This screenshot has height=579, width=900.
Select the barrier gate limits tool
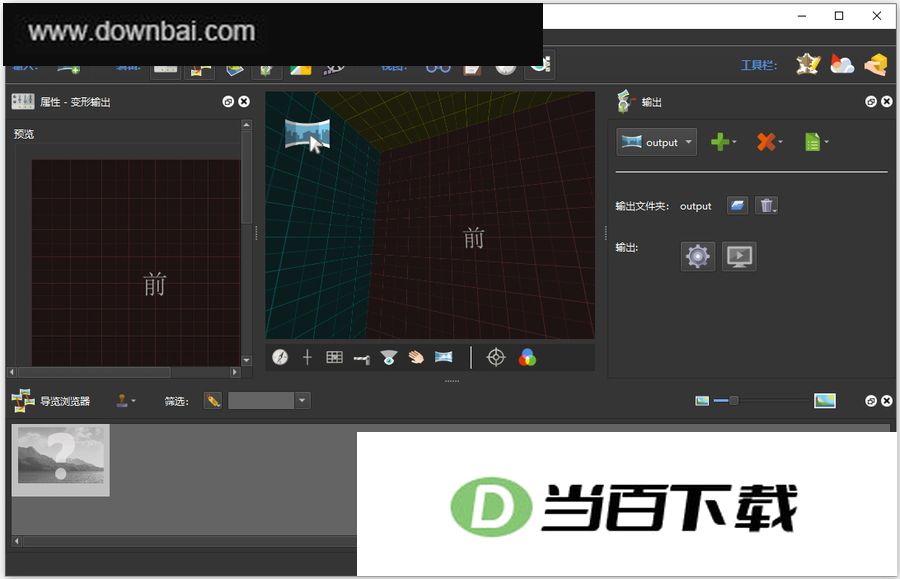point(362,359)
